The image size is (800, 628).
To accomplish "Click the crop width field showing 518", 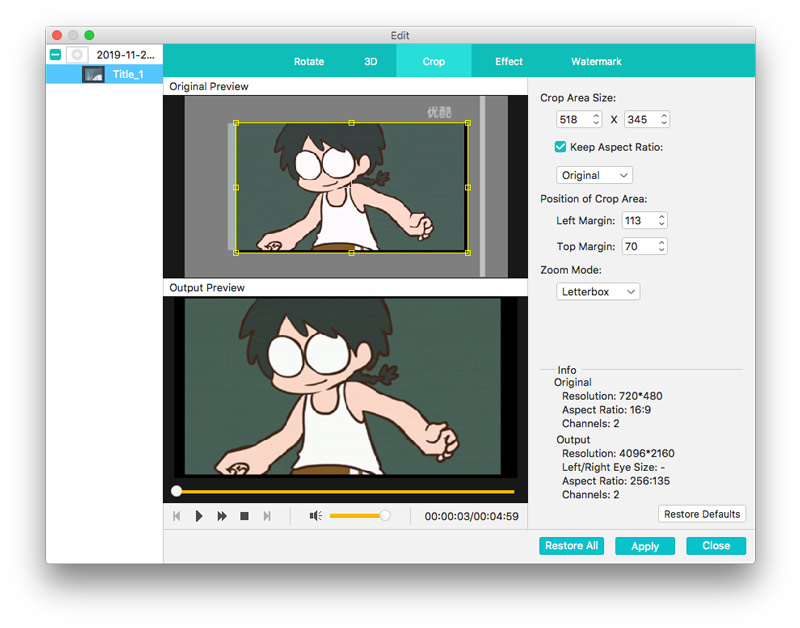I will tap(571, 119).
